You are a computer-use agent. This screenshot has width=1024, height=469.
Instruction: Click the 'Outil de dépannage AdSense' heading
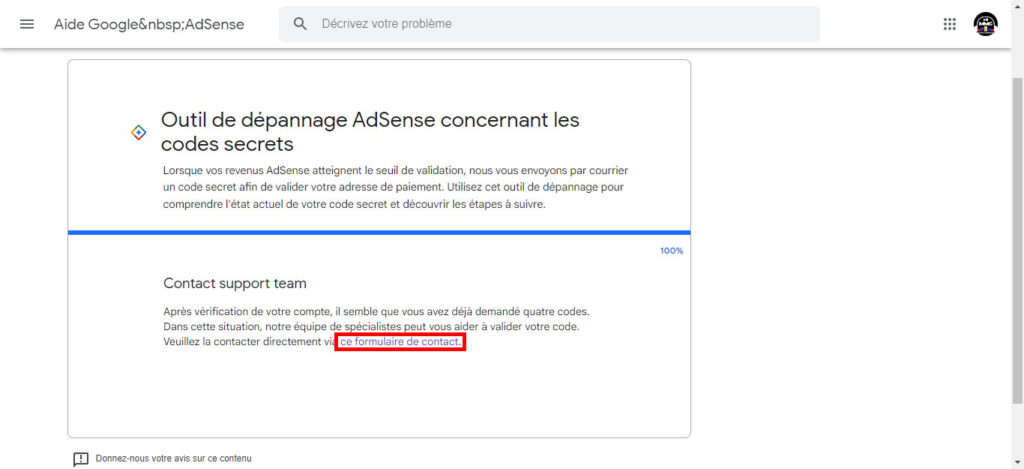tap(370, 131)
